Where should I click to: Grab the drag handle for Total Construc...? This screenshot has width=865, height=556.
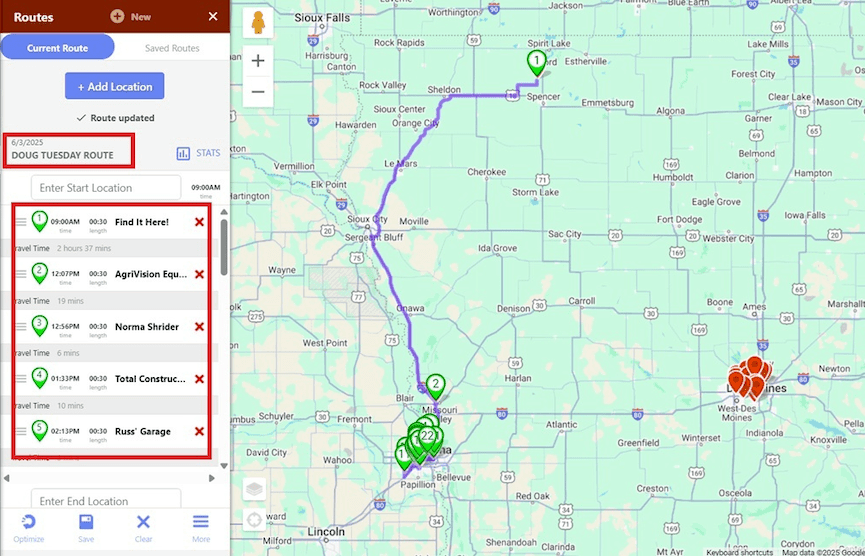pos(21,379)
